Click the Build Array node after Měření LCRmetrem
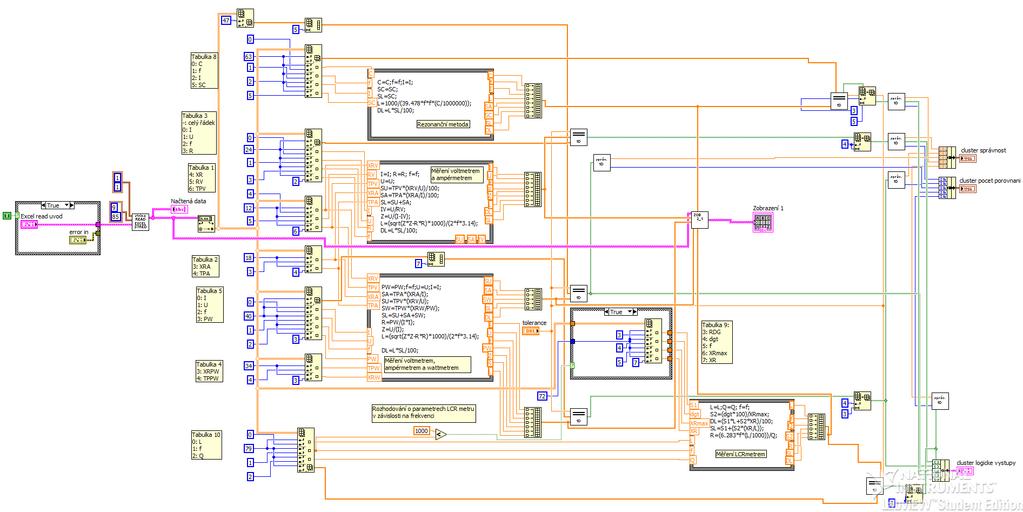The width and height of the screenshot is (1023, 512). (x=816, y=428)
